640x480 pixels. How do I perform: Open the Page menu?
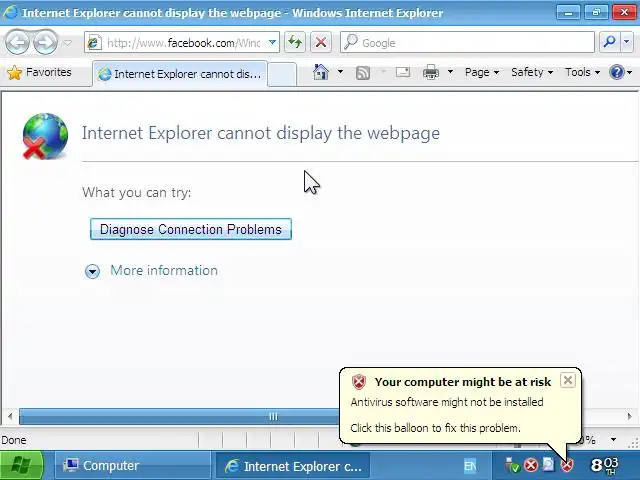(x=482, y=72)
